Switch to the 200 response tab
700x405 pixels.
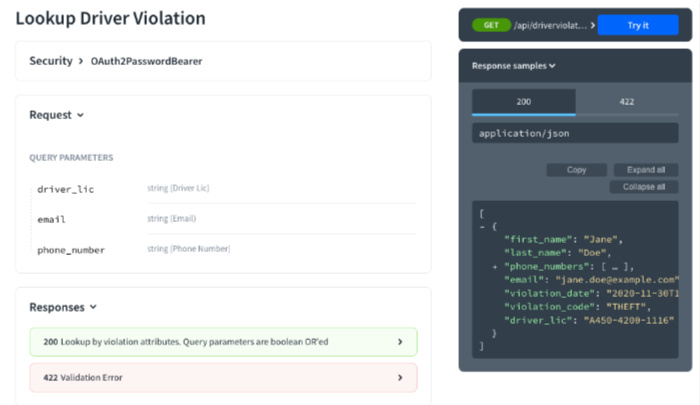(523, 102)
